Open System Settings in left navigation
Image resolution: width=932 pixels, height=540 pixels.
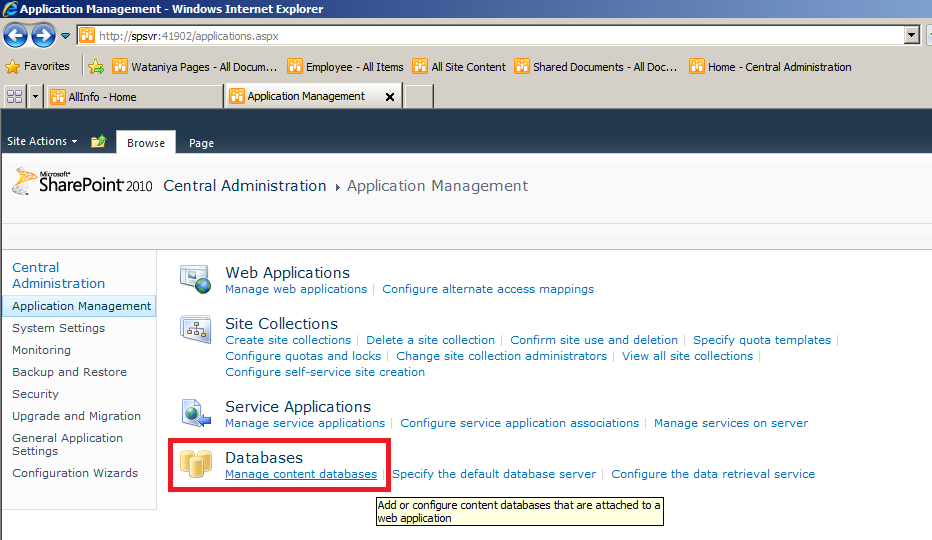pyautogui.click(x=58, y=328)
